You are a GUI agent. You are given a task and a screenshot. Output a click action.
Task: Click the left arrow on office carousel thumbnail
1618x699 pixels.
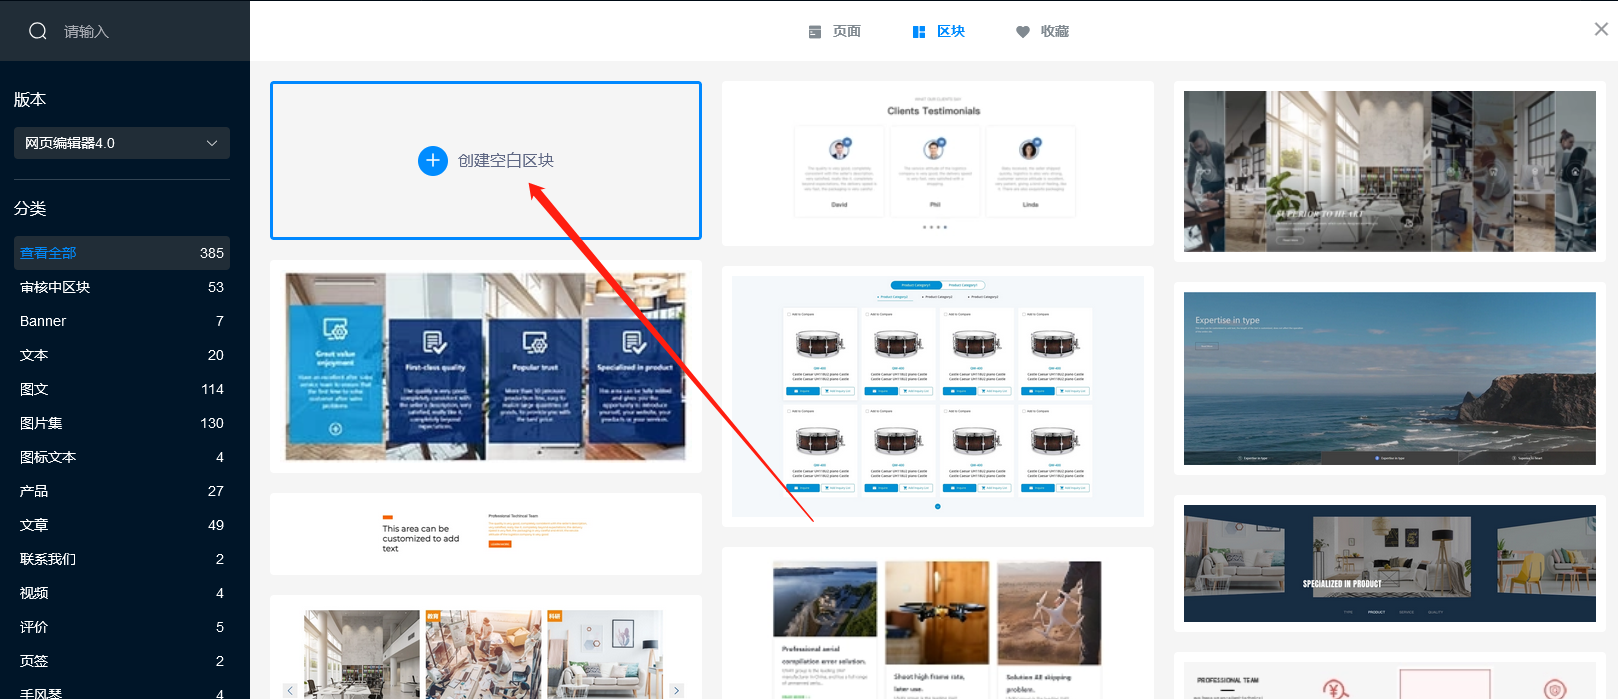(290, 690)
